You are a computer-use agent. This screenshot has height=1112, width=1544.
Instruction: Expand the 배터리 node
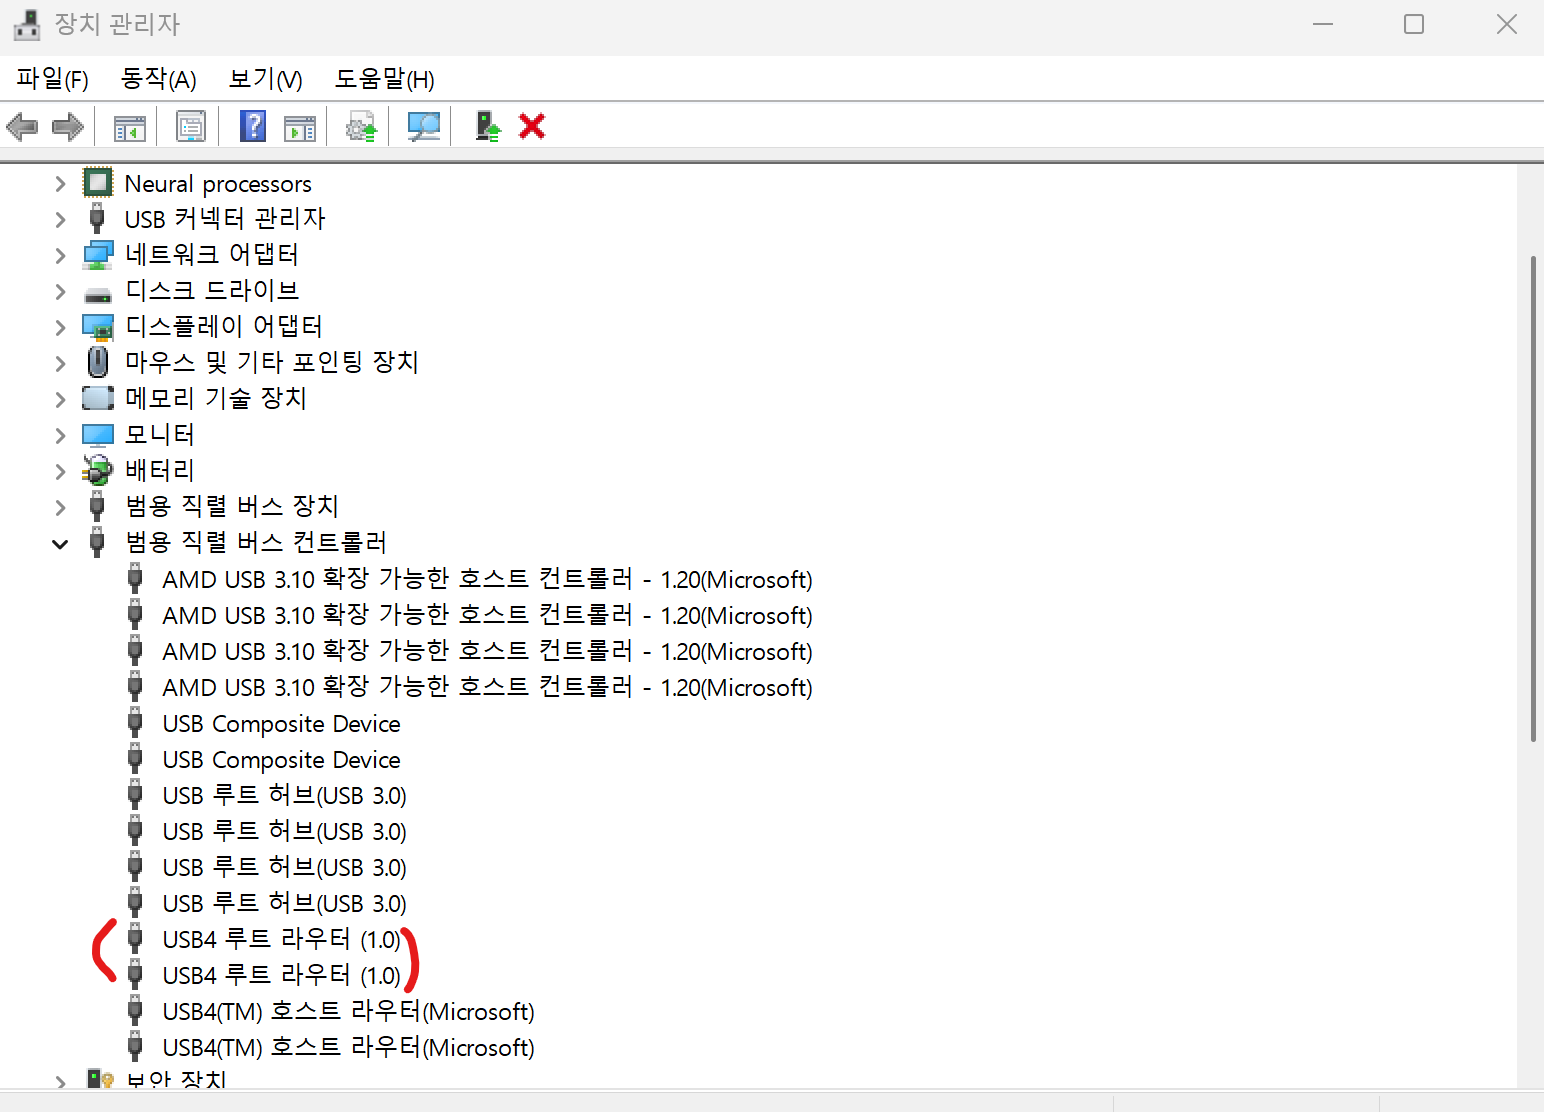tap(60, 472)
